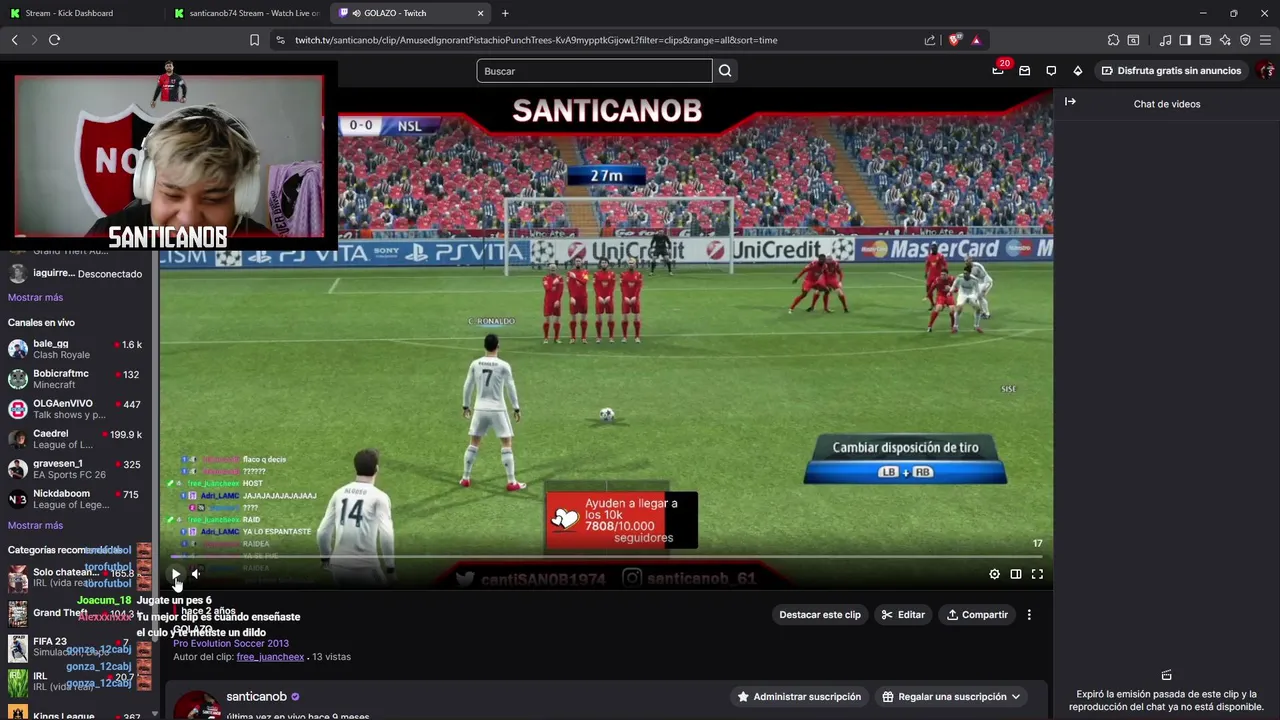
Task: Click the Editar clip button
Action: click(x=903, y=615)
